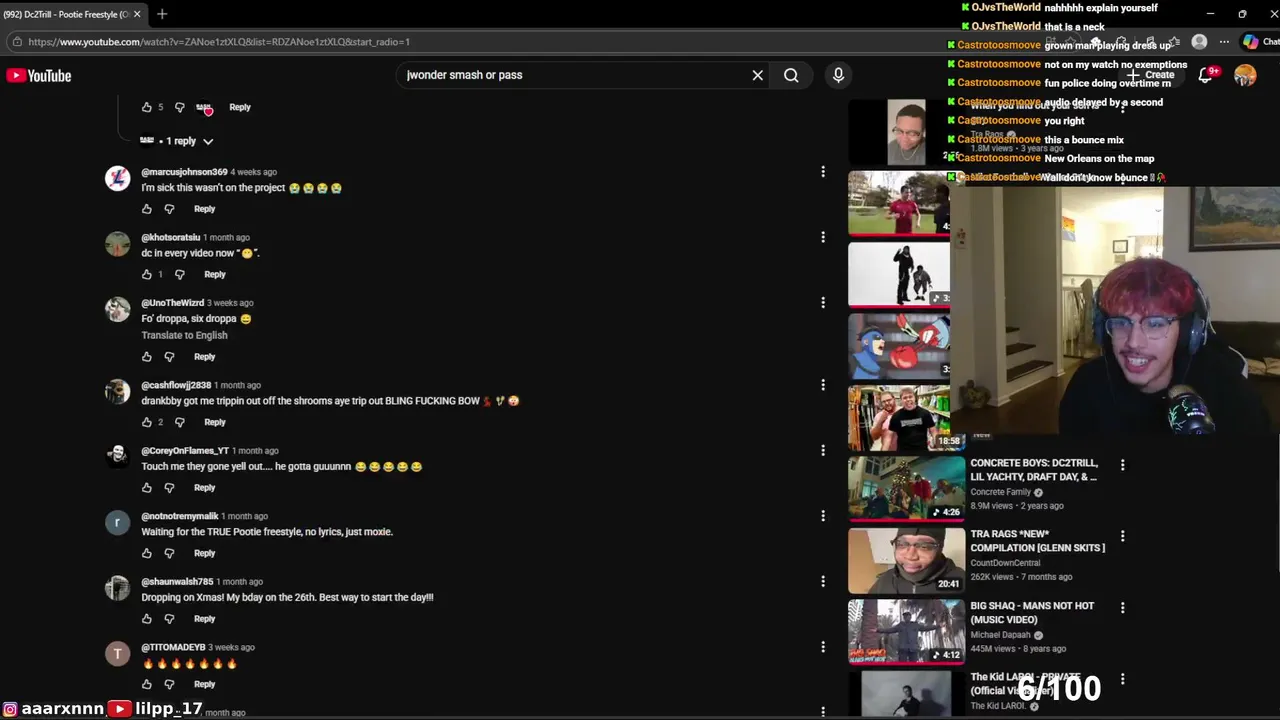Like @UnoTheWizrd's comment
Image resolution: width=1280 pixels, height=720 pixels.
click(147, 356)
